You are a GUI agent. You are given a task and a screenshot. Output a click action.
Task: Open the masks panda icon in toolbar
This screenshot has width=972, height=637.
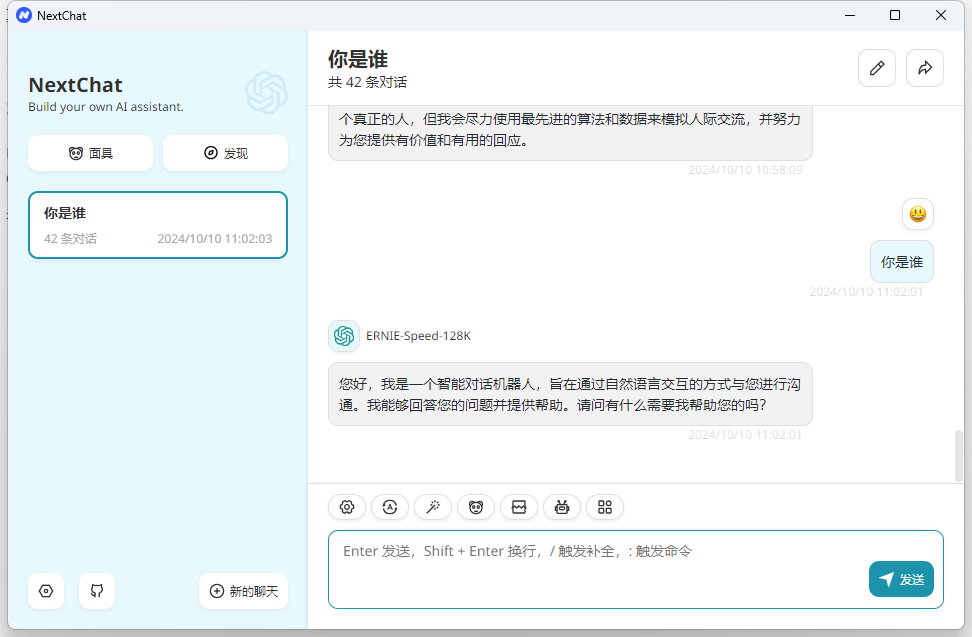coord(475,507)
